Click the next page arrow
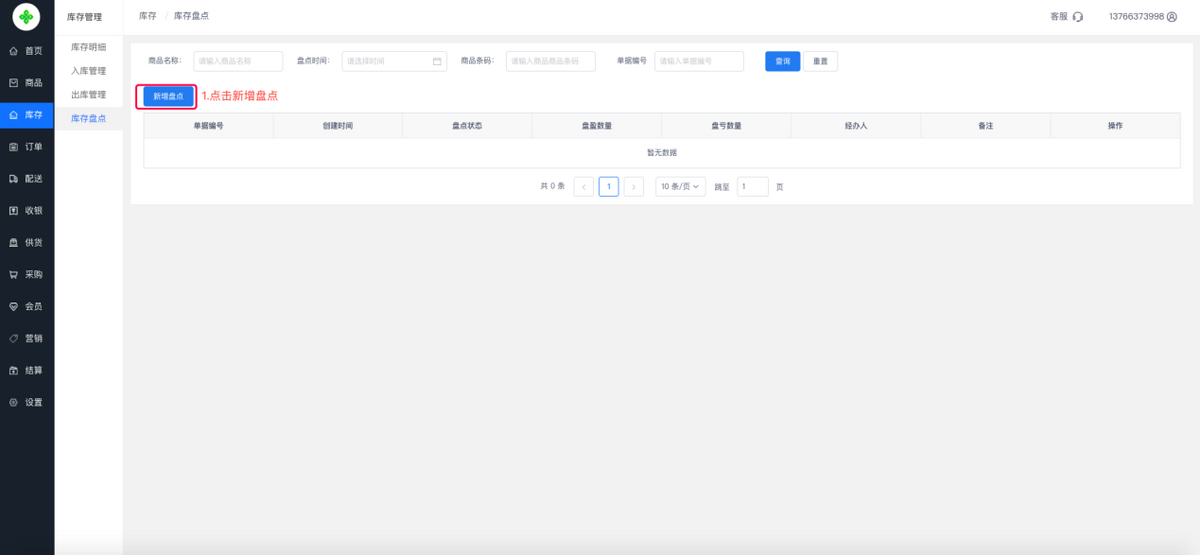 [x=634, y=186]
